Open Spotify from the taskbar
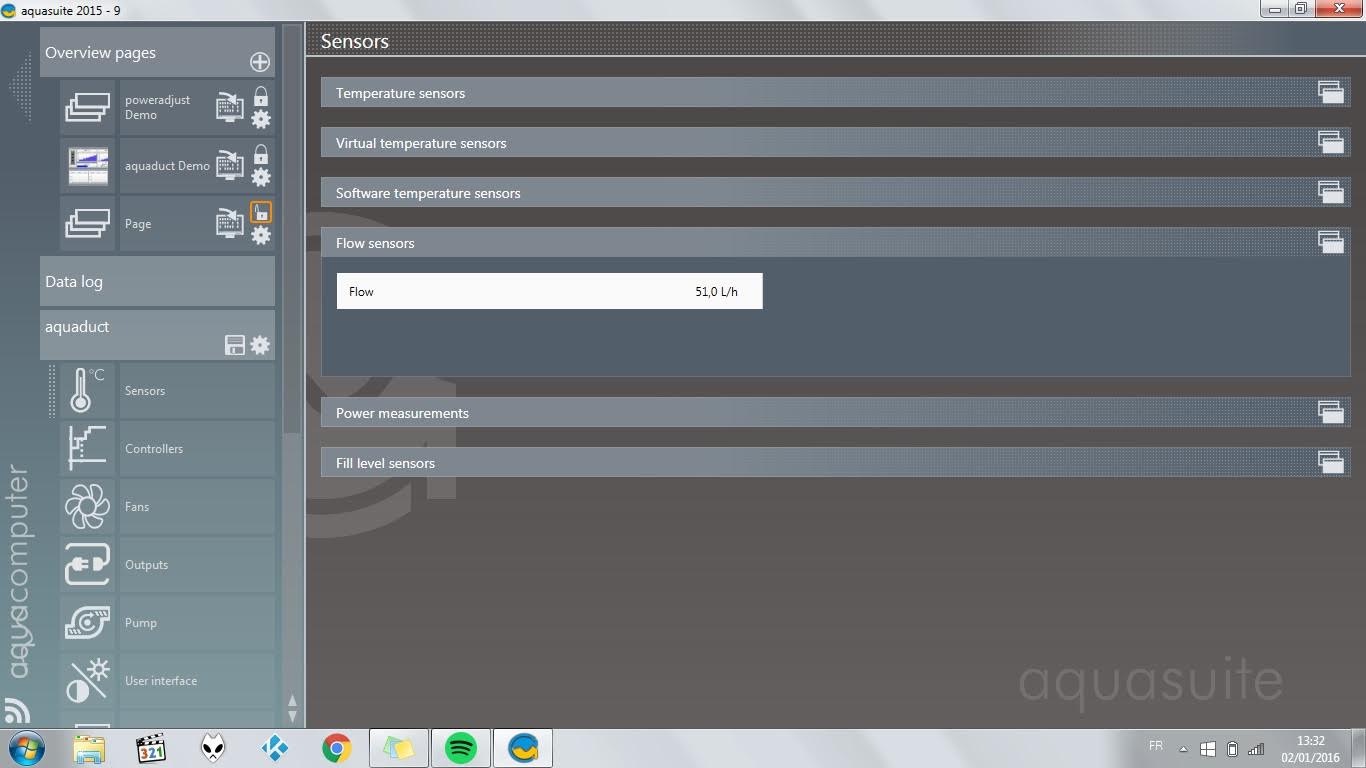This screenshot has height=768, width=1366. 460,748
